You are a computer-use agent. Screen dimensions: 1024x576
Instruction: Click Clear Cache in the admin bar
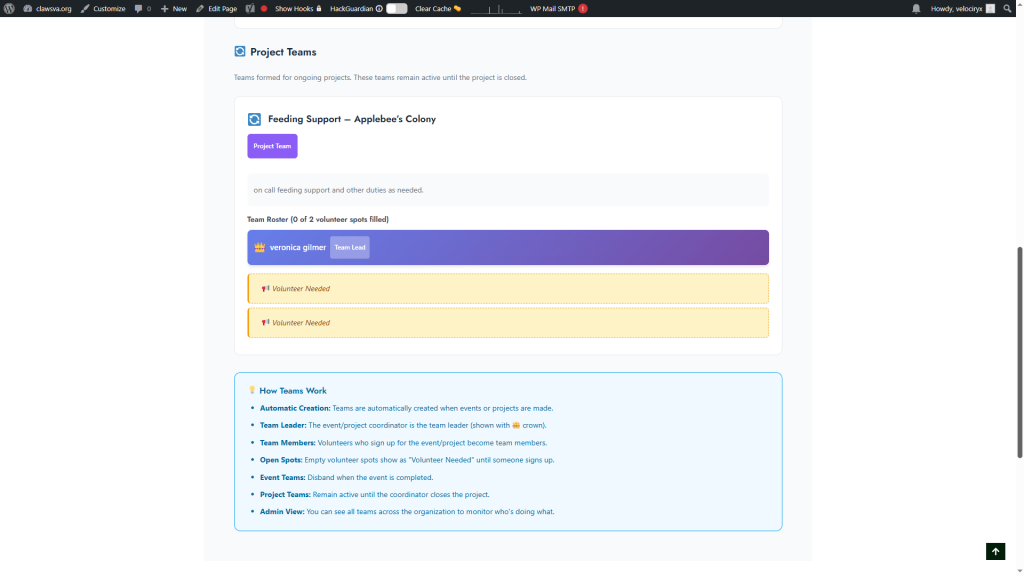point(437,8)
